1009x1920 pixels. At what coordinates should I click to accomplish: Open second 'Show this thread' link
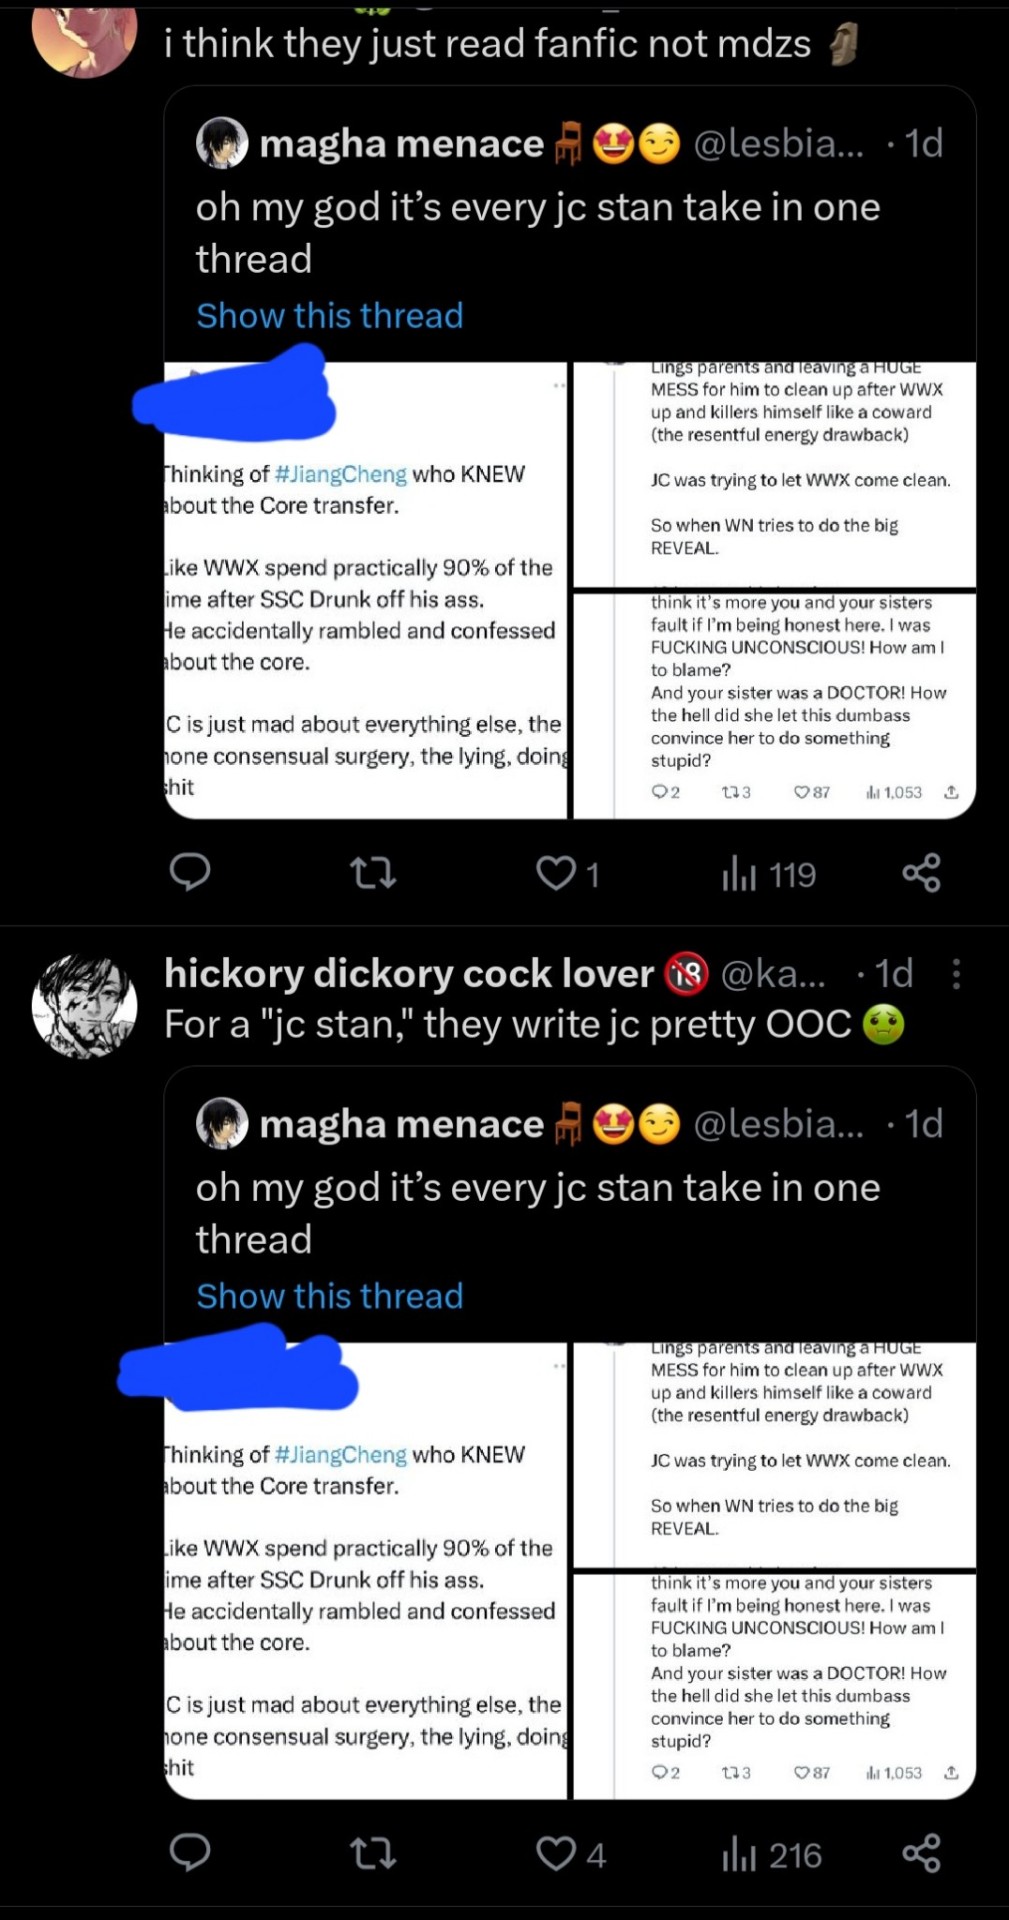(330, 1296)
